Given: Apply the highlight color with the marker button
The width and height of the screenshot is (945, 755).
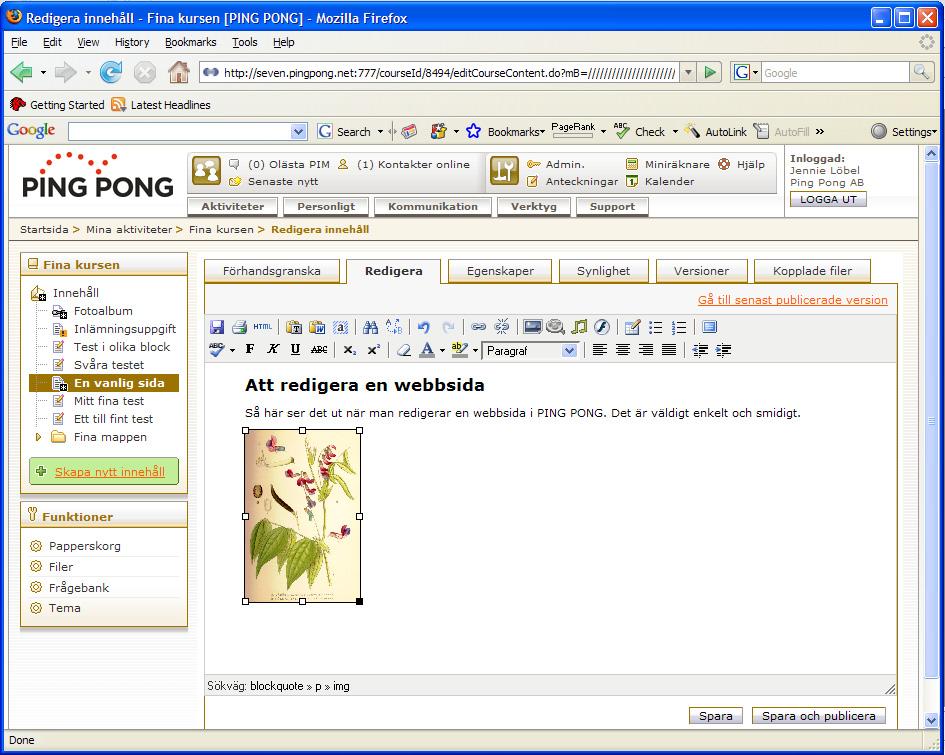Looking at the screenshot, I should tap(460, 349).
